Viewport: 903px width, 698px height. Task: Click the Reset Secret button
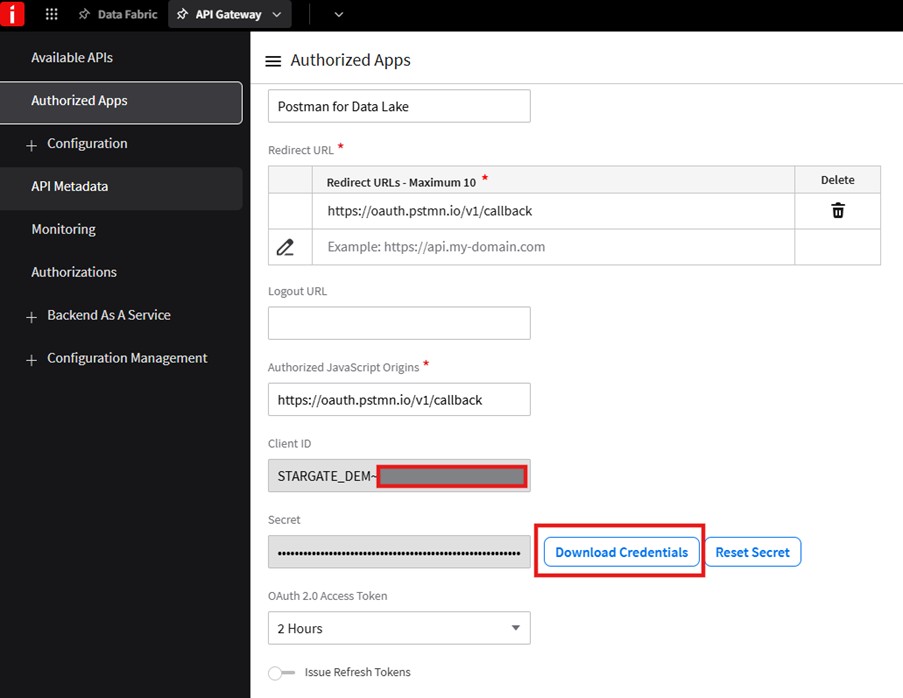pos(752,552)
